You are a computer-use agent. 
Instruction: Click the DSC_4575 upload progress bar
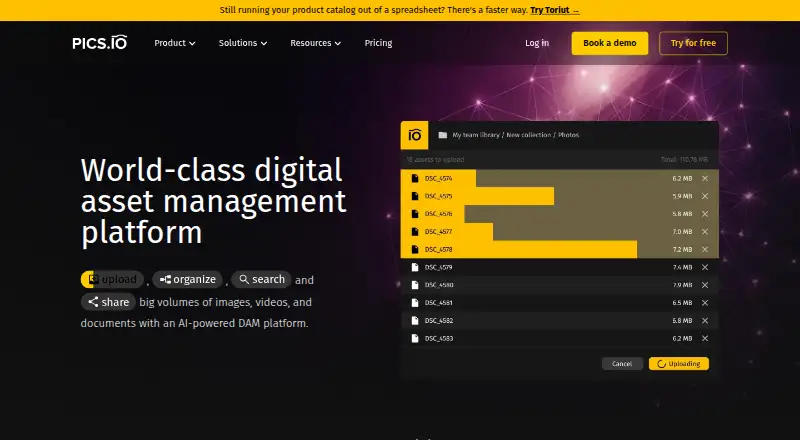pos(477,196)
